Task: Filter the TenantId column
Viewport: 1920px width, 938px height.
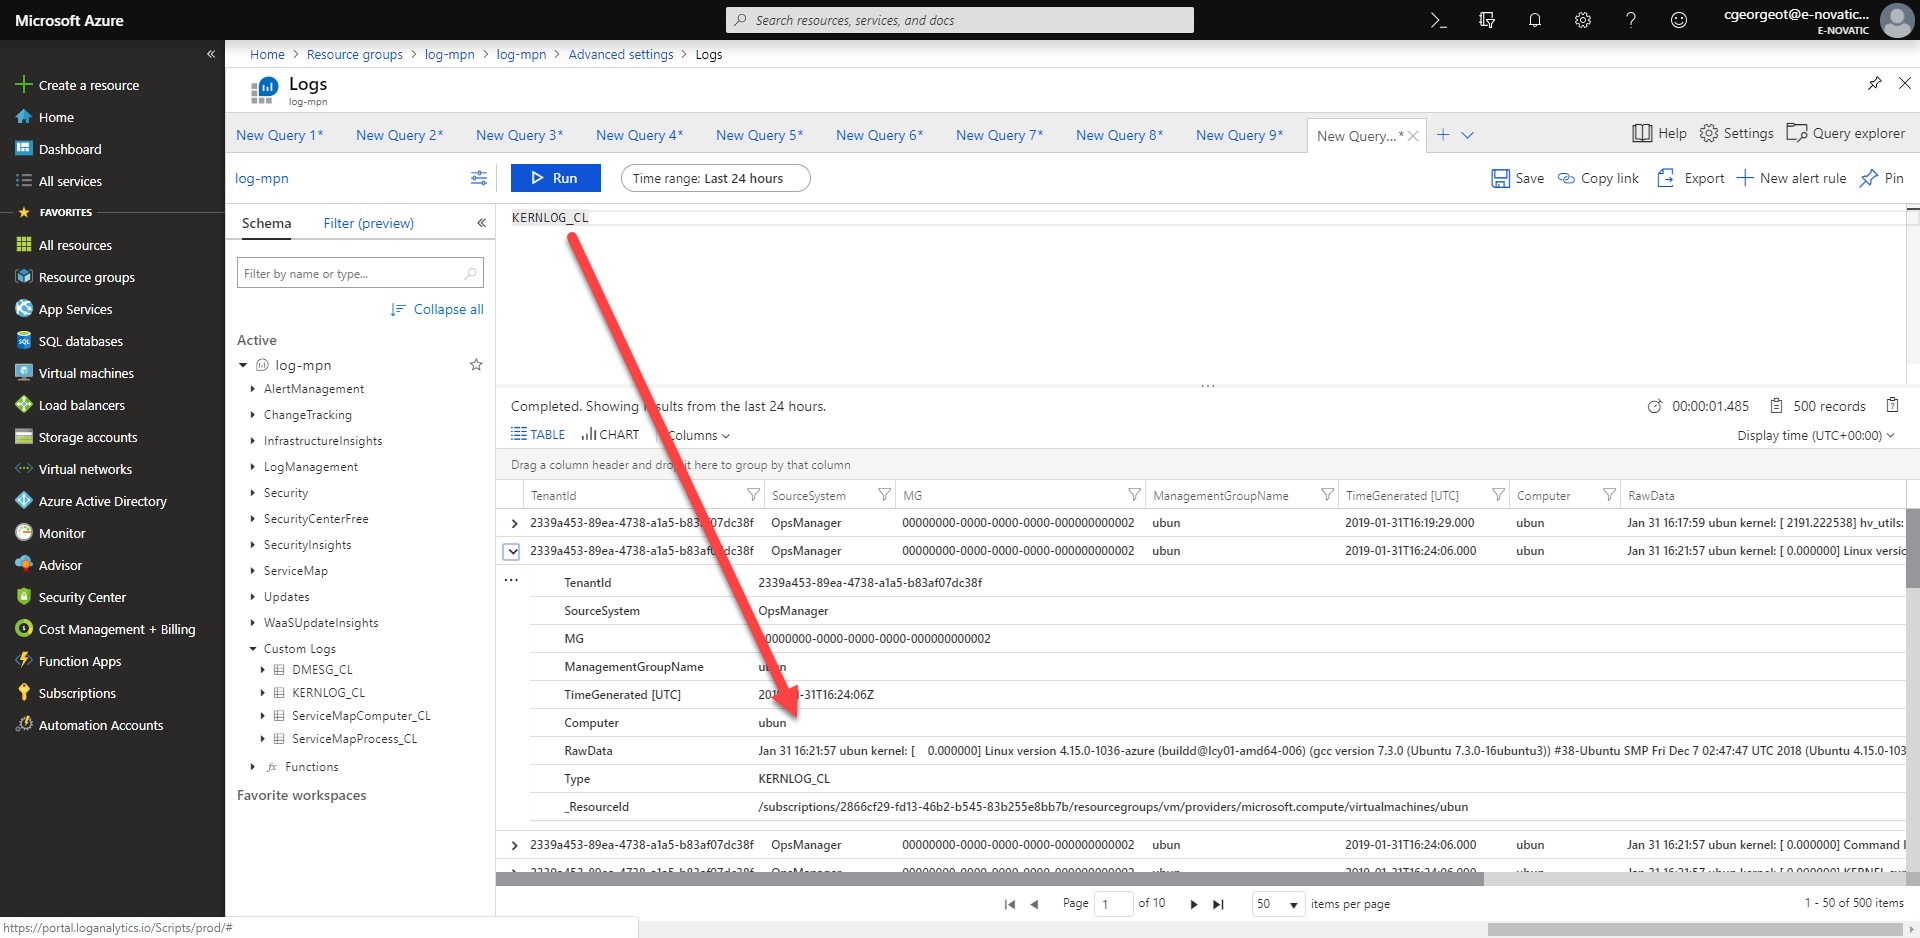Action: point(753,495)
